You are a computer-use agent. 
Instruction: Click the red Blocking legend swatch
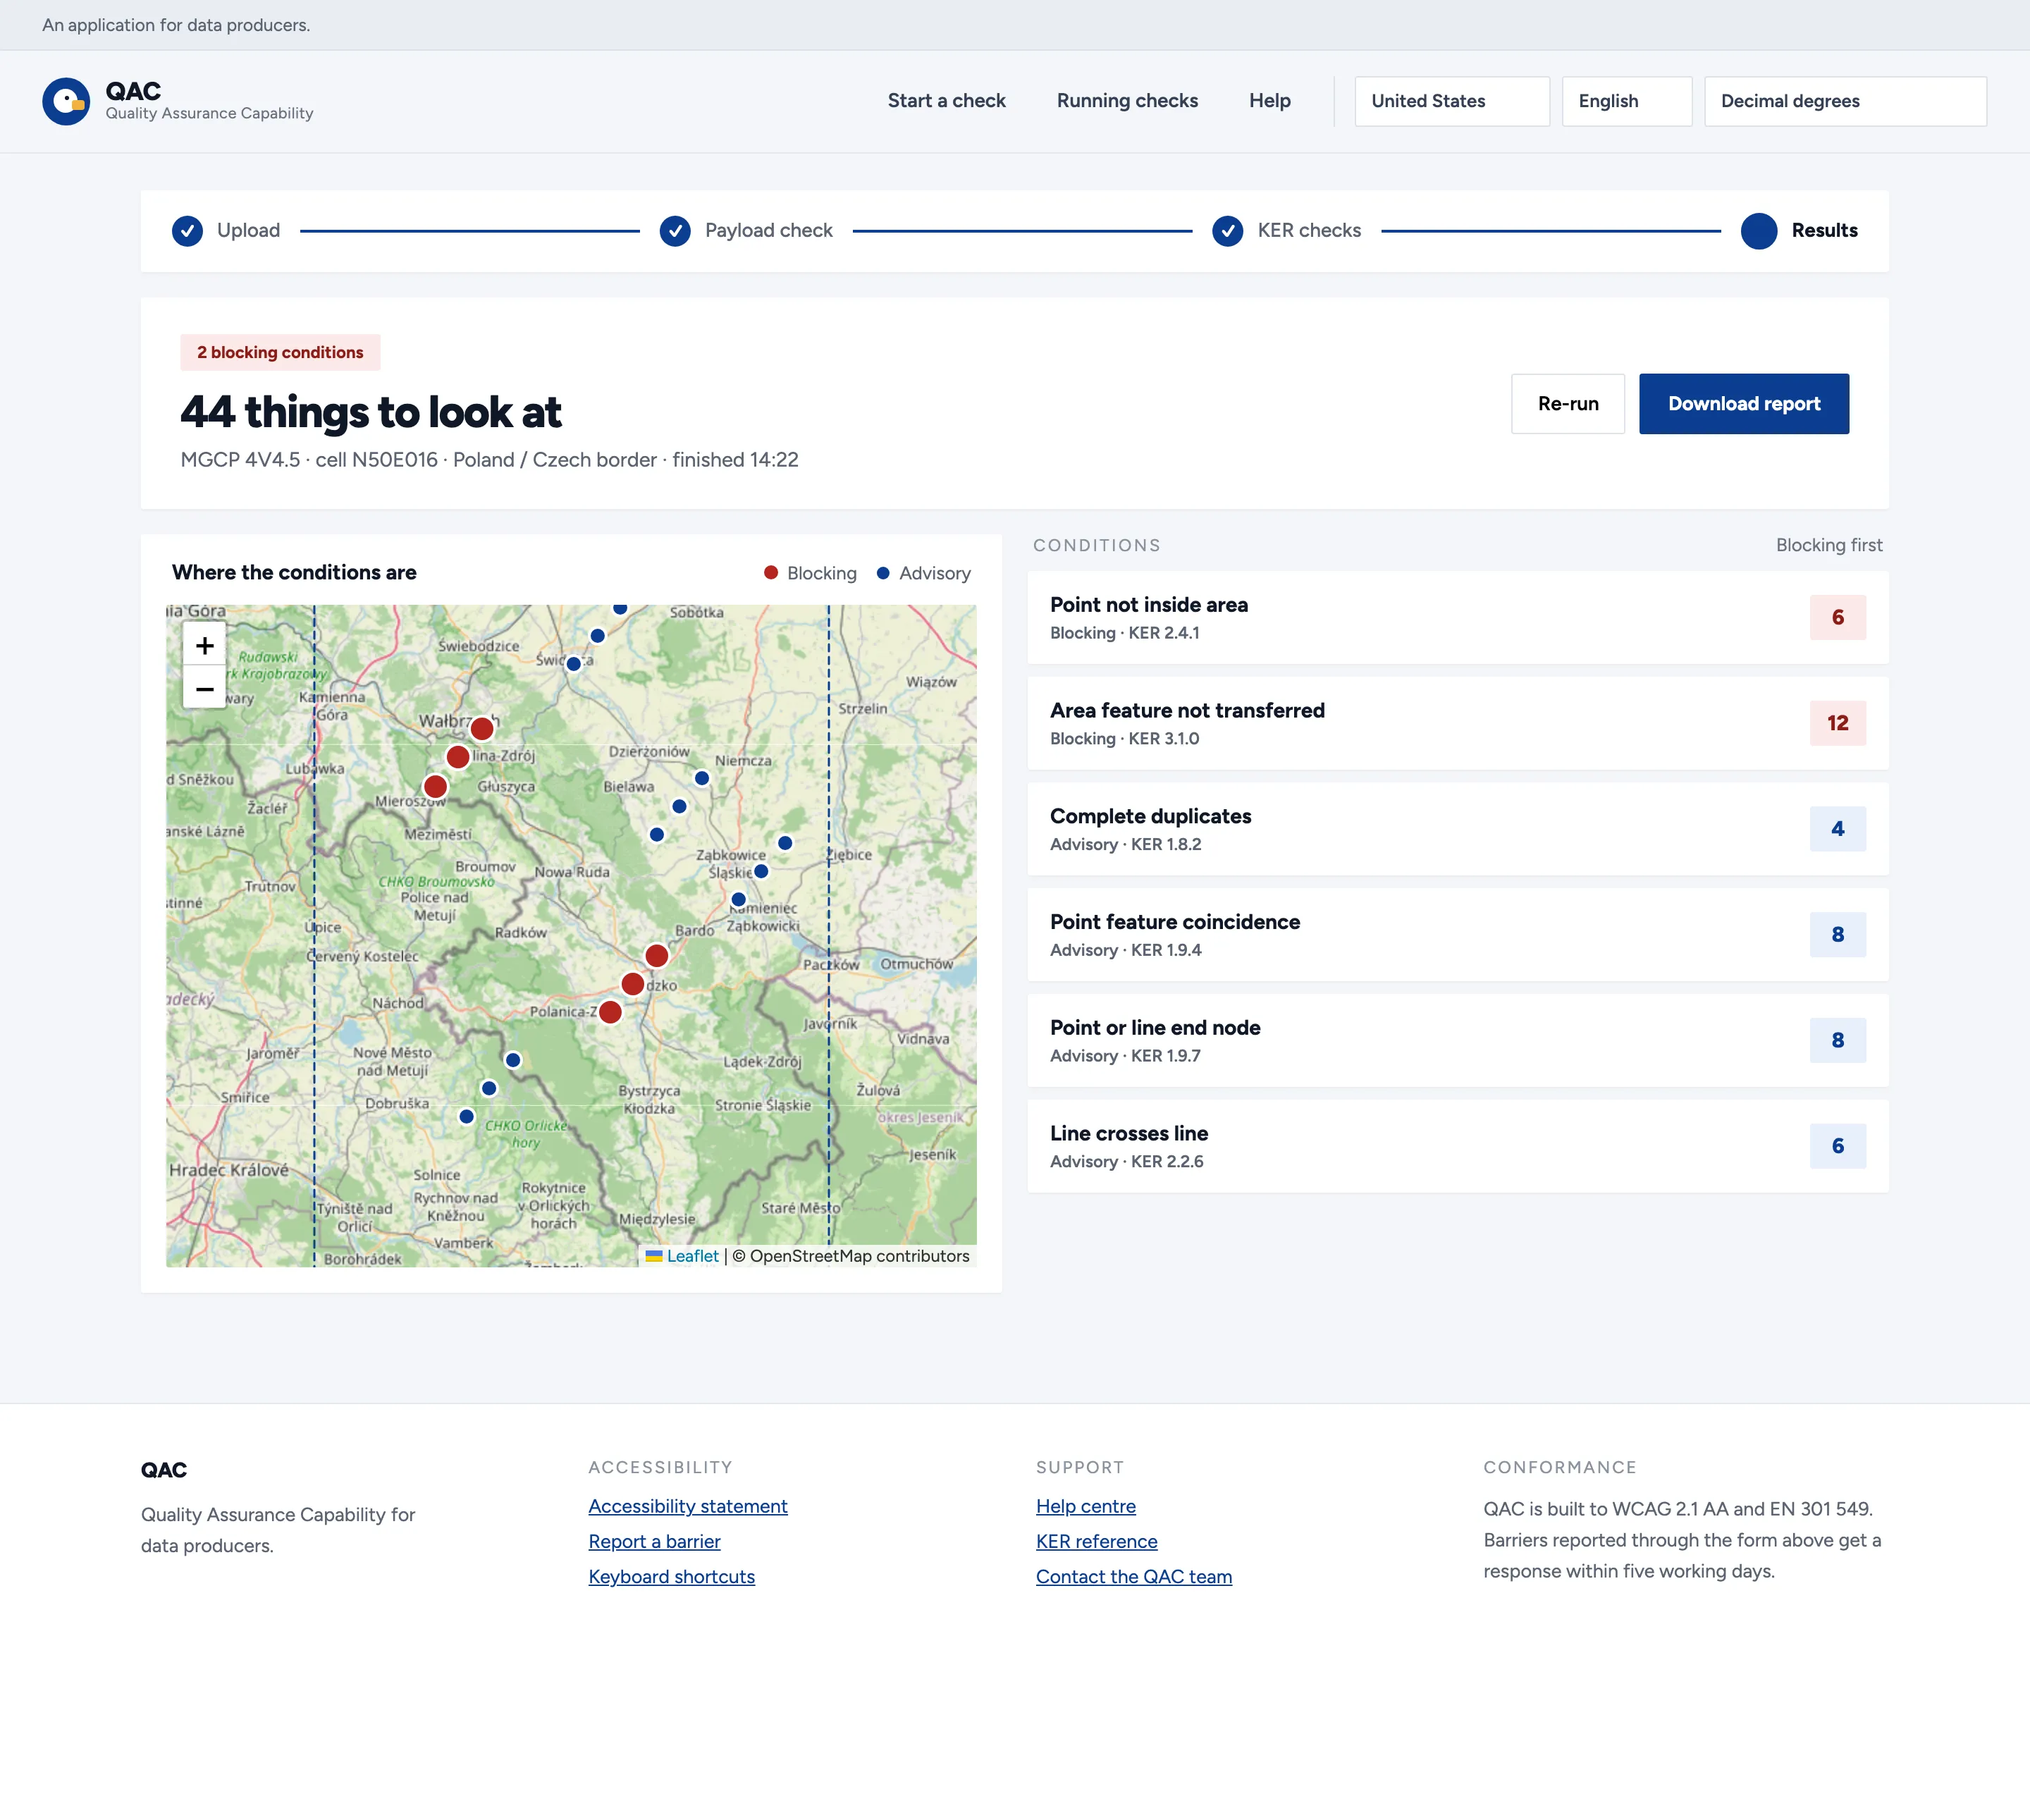[x=771, y=573]
